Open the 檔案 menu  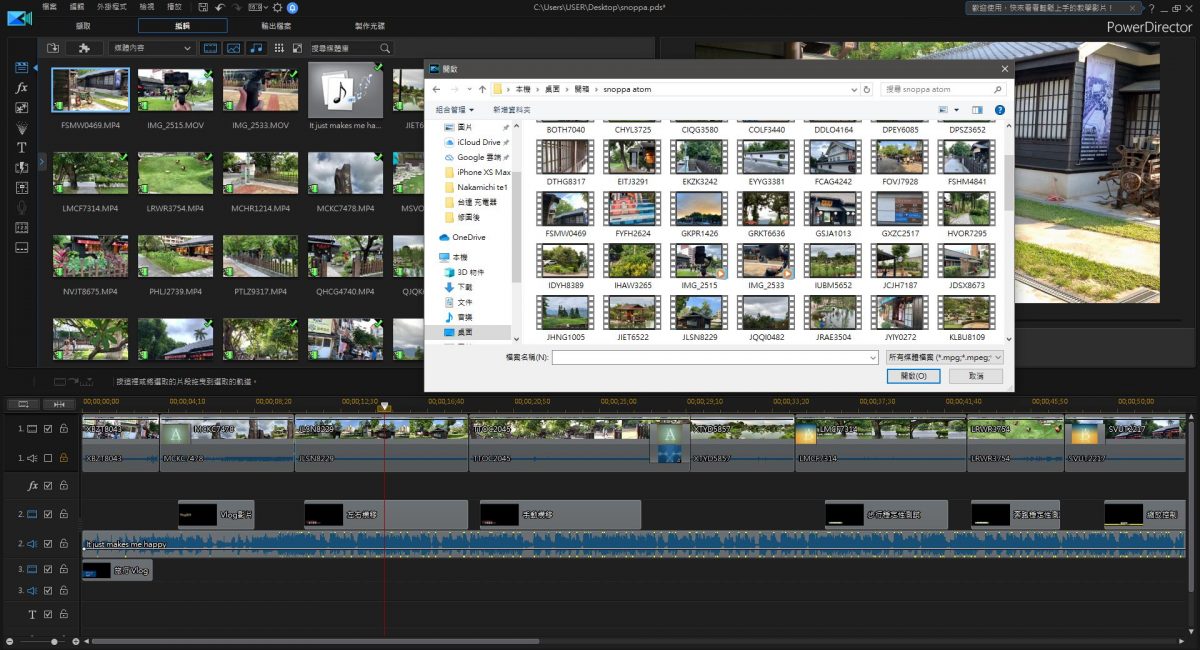pos(50,7)
